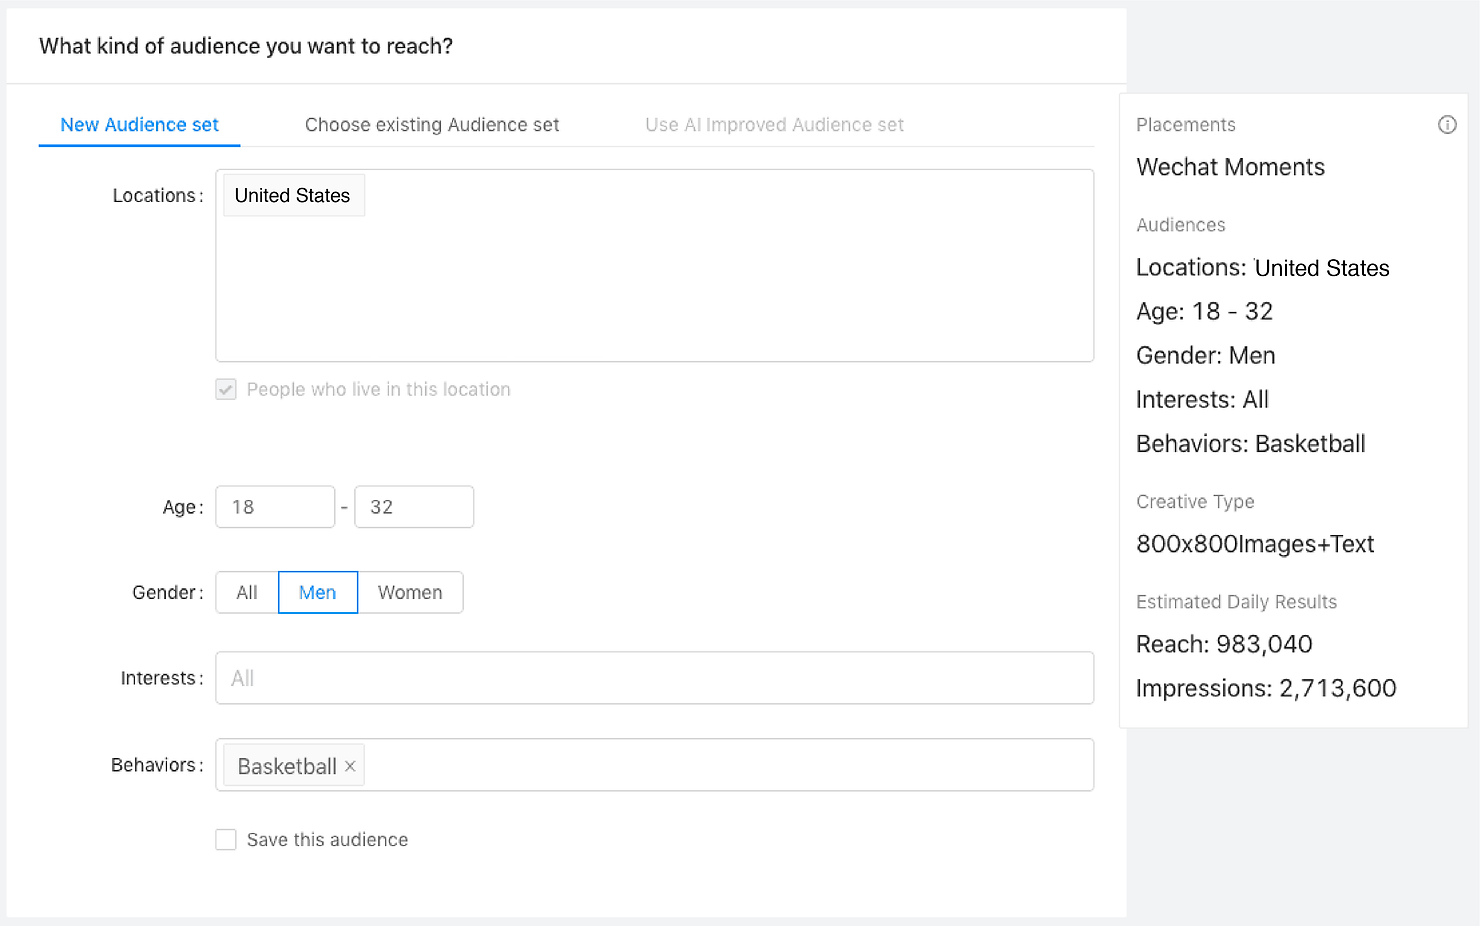Viewport: 1480px width, 926px height.
Task: Open the Use AI Improved Audience set tab
Action: pos(774,124)
